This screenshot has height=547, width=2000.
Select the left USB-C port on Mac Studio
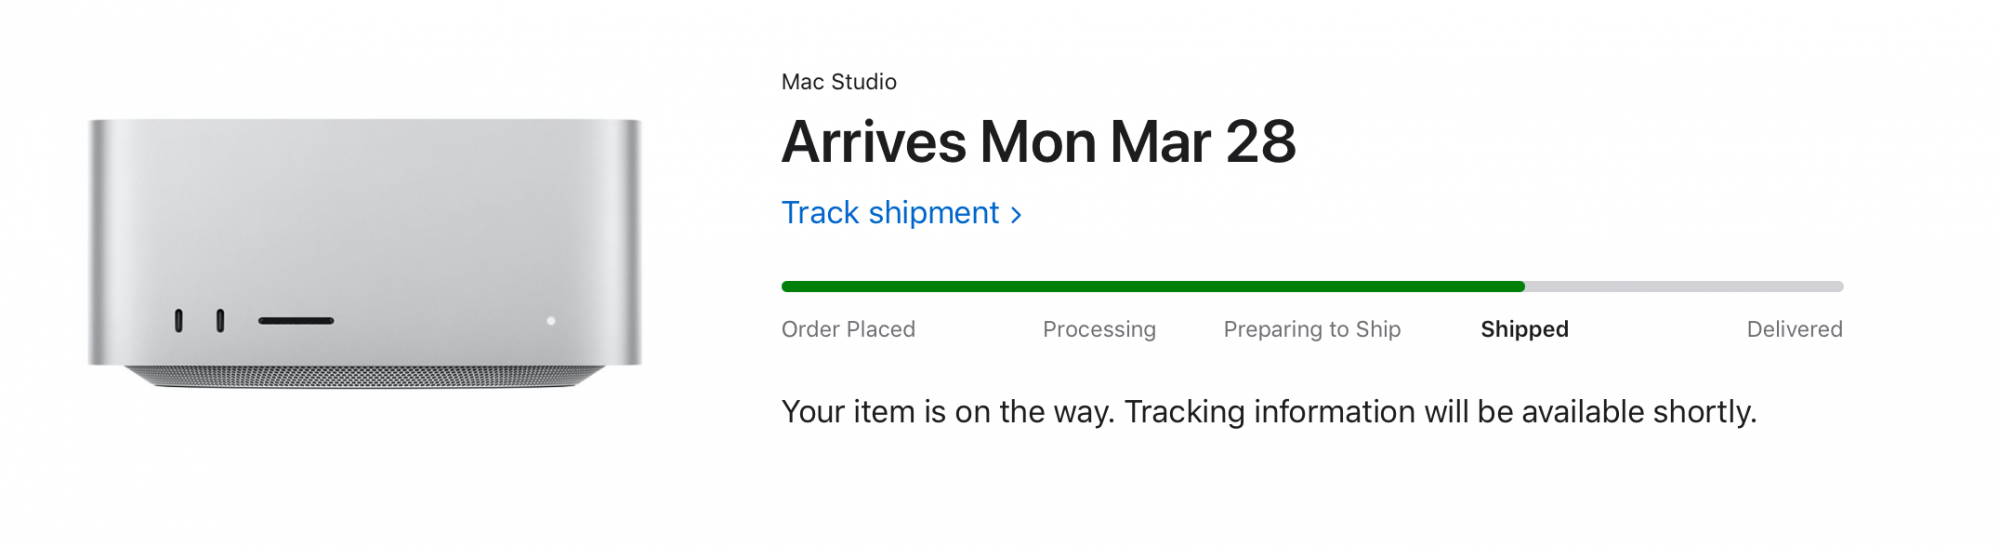[x=179, y=321]
